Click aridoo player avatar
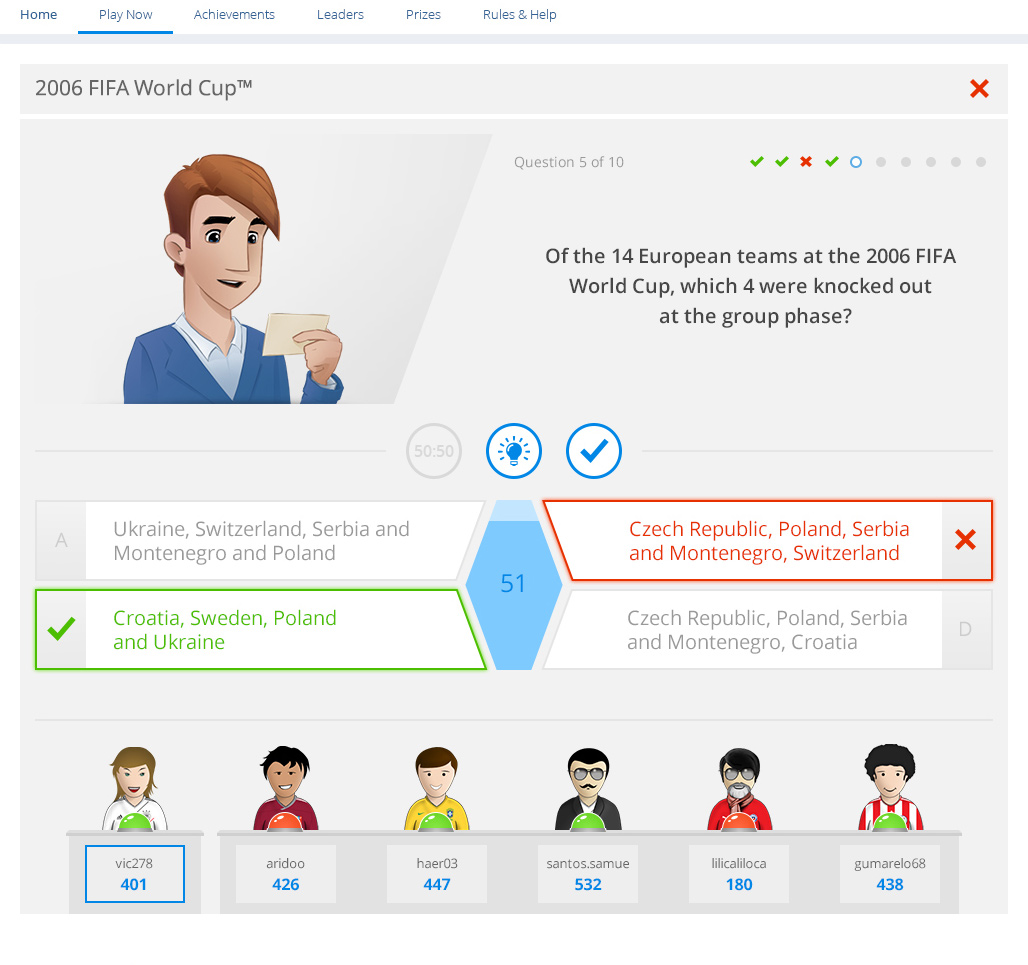 pyautogui.click(x=285, y=788)
